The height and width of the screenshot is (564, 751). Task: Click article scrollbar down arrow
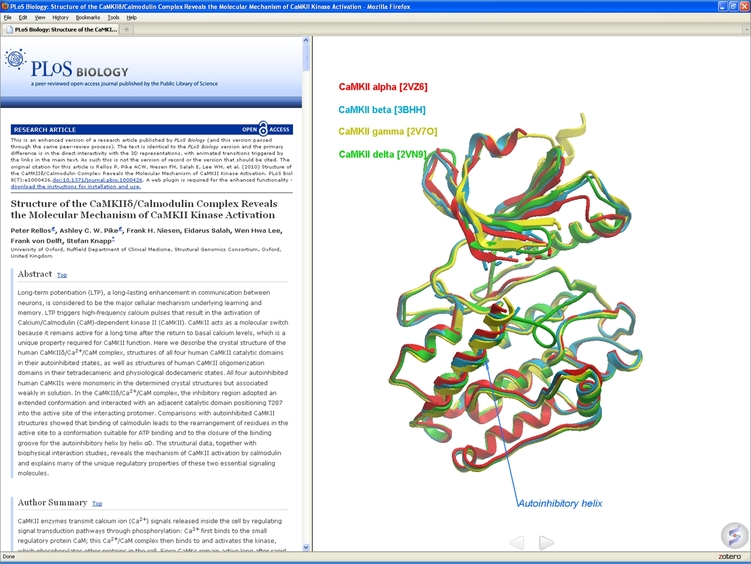point(305,547)
